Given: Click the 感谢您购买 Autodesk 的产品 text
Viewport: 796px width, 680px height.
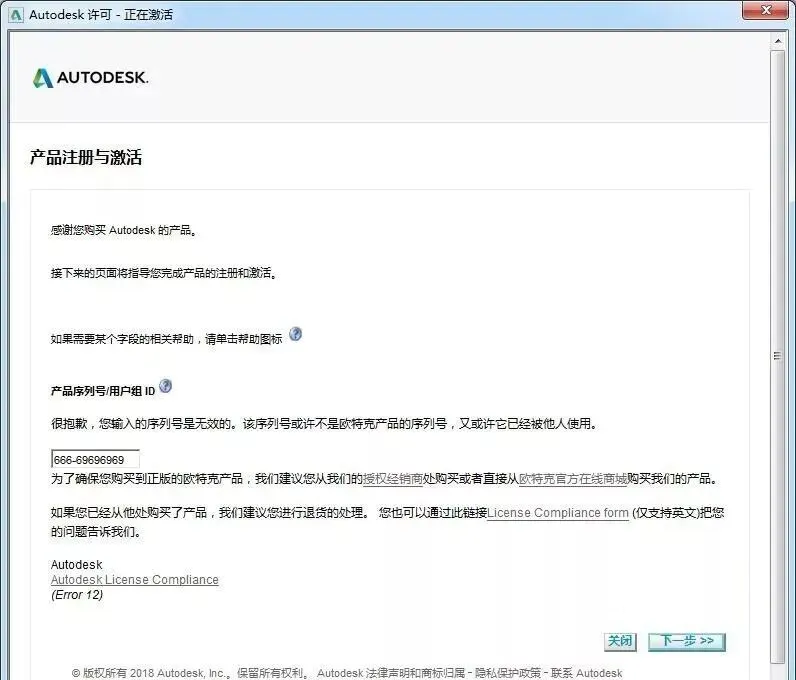Looking at the screenshot, I should 123,230.
